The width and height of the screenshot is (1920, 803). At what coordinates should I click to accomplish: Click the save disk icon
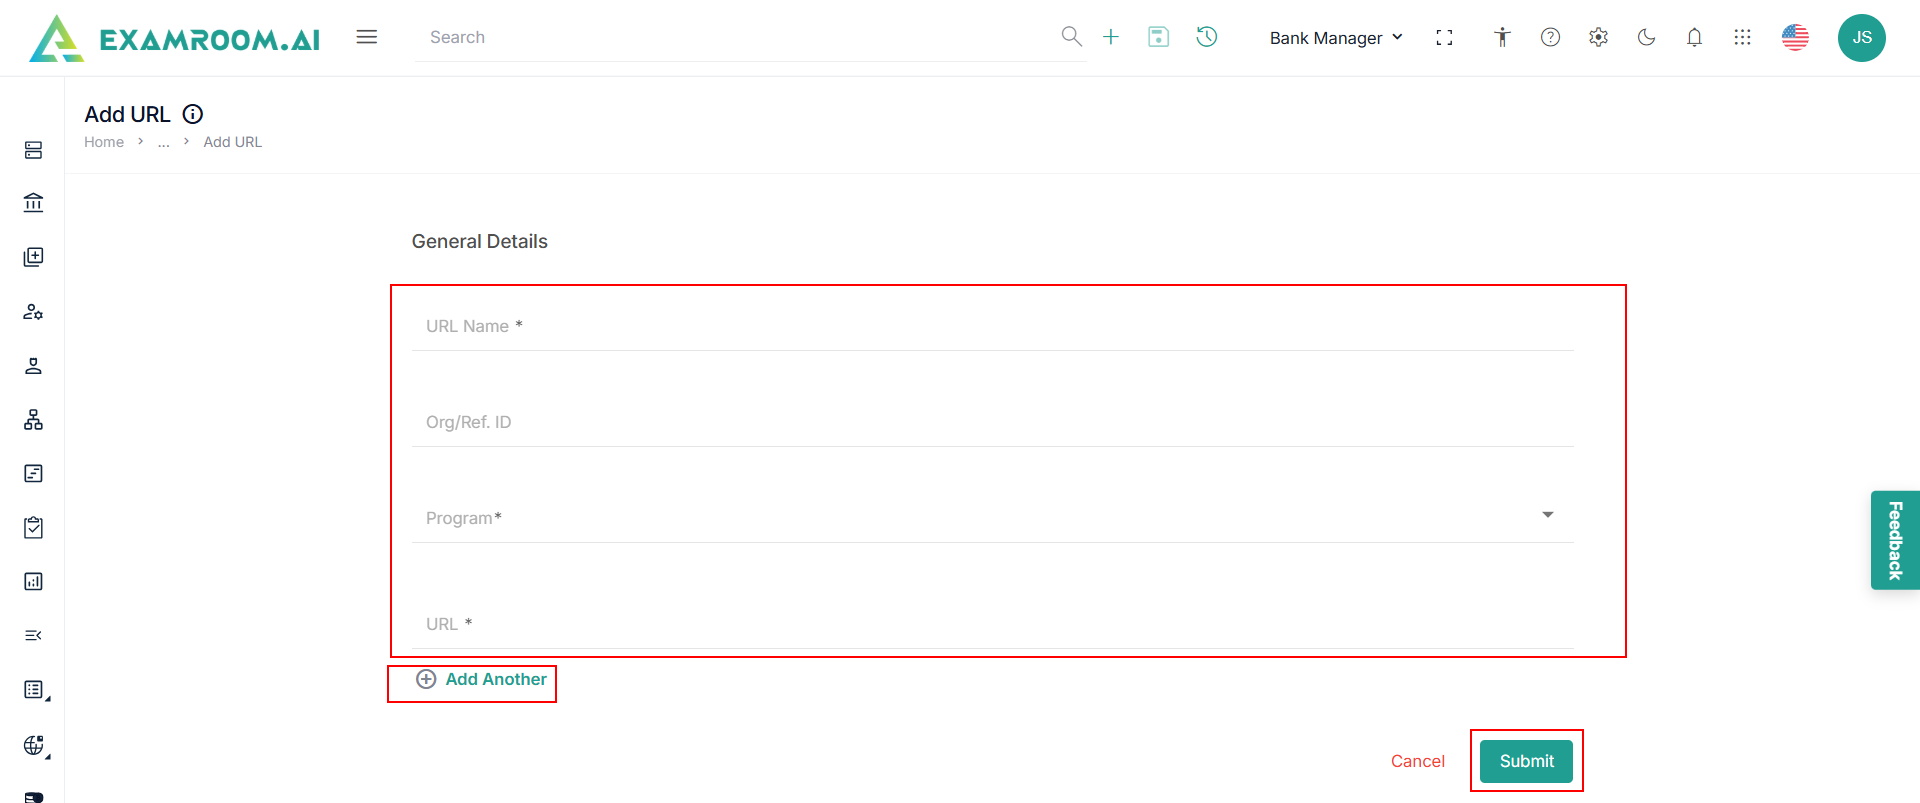(x=1159, y=37)
